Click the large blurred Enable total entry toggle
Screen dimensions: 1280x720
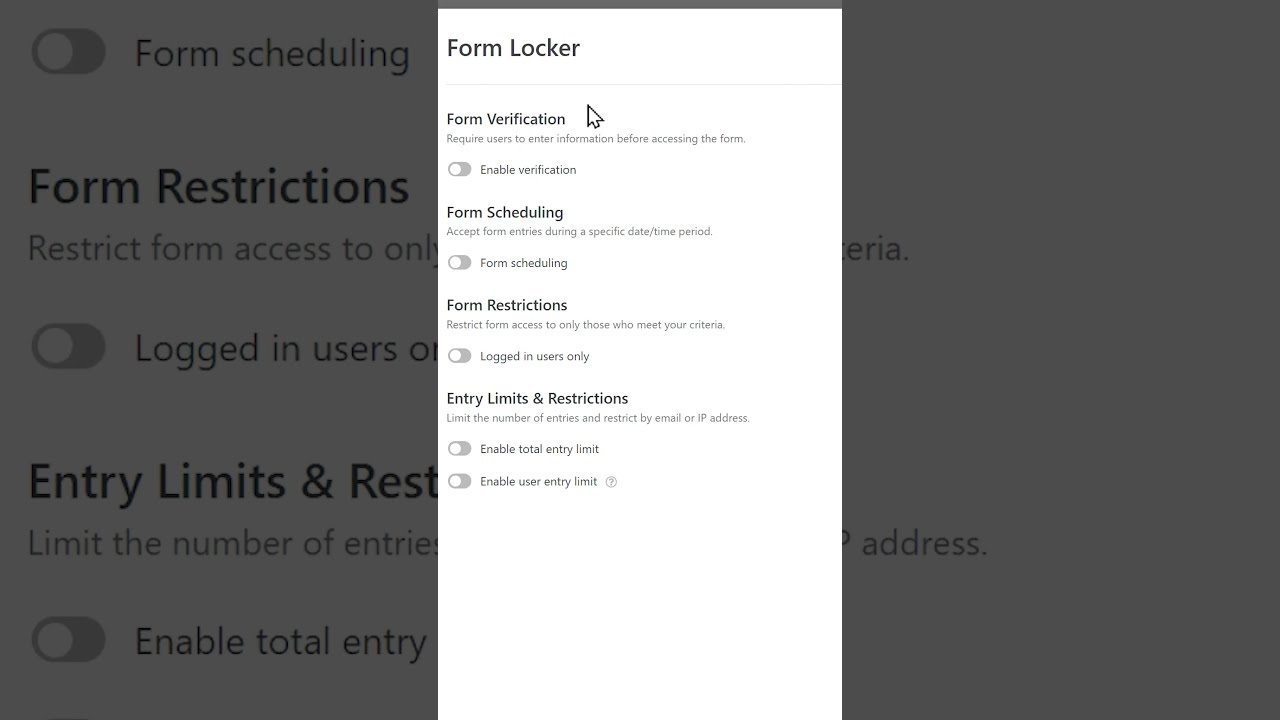[x=68, y=640]
